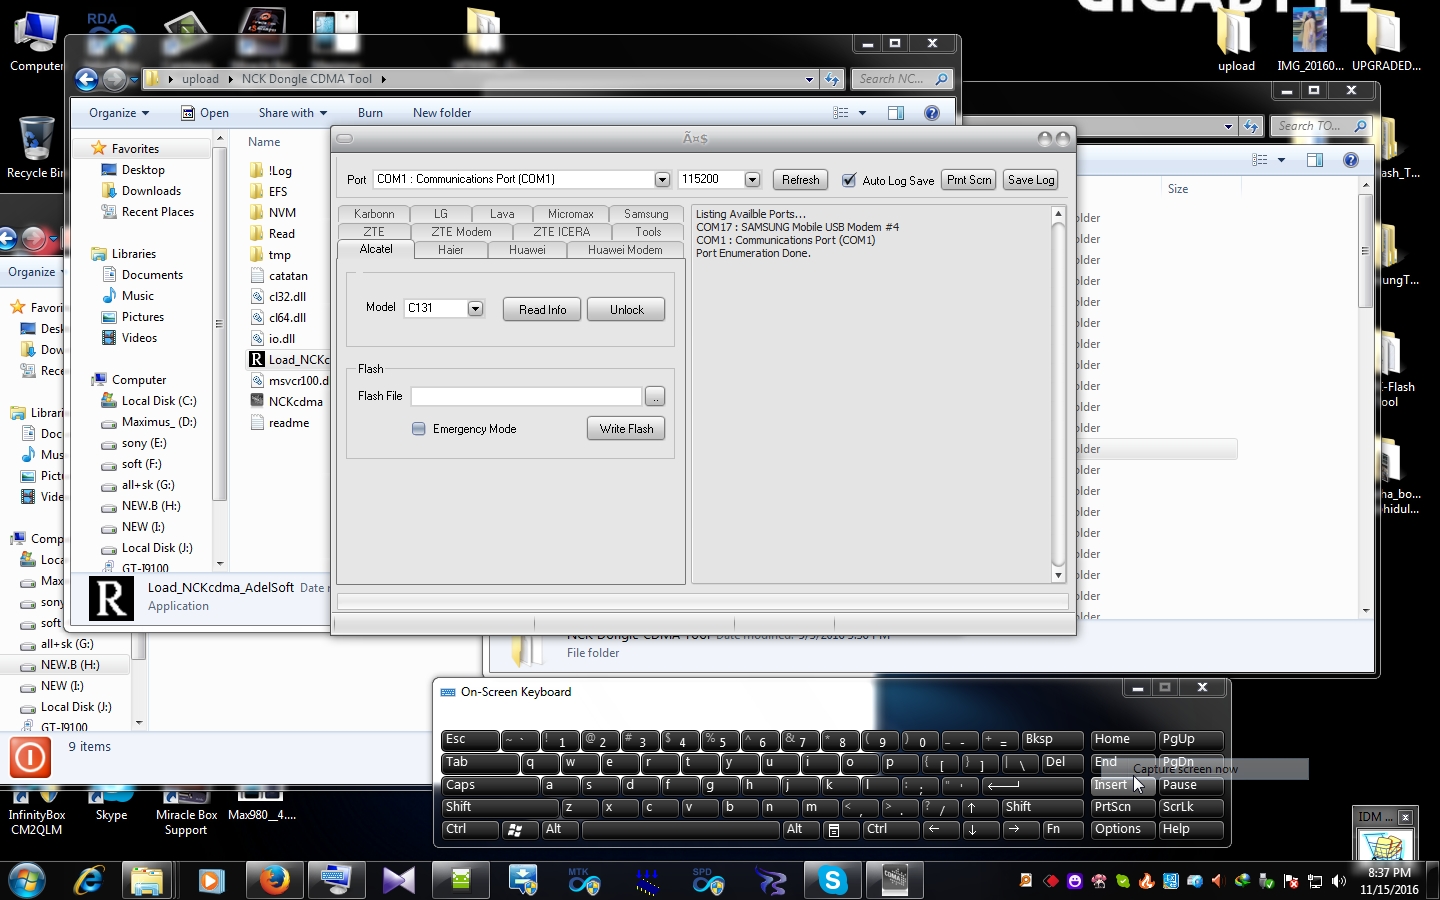Open the sony (E:) drive
Image resolution: width=1440 pixels, height=900 pixels.
pos(134,443)
